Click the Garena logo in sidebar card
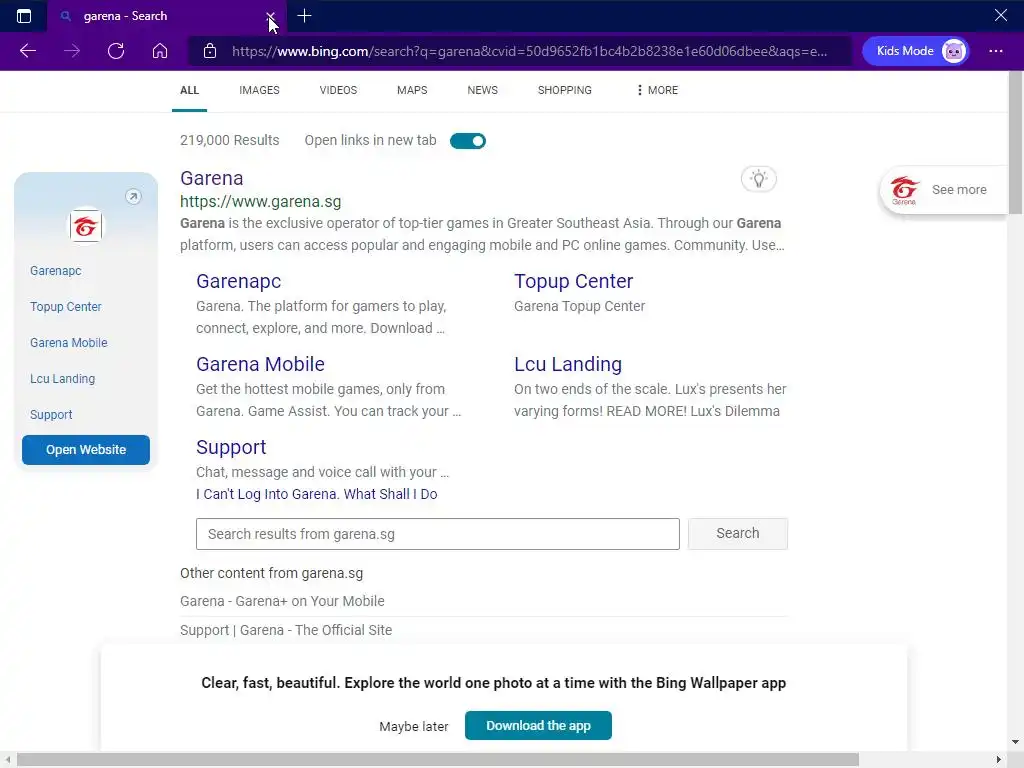 [x=86, y=226]
